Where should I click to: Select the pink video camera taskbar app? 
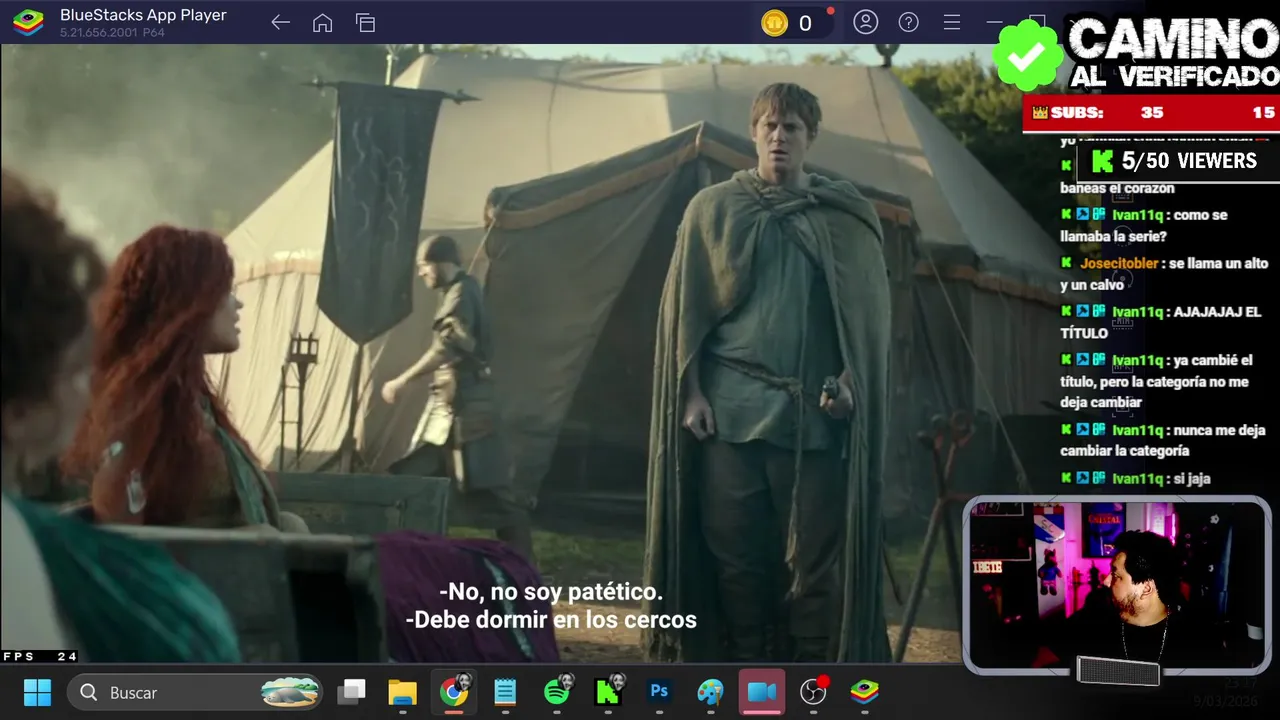762,692
